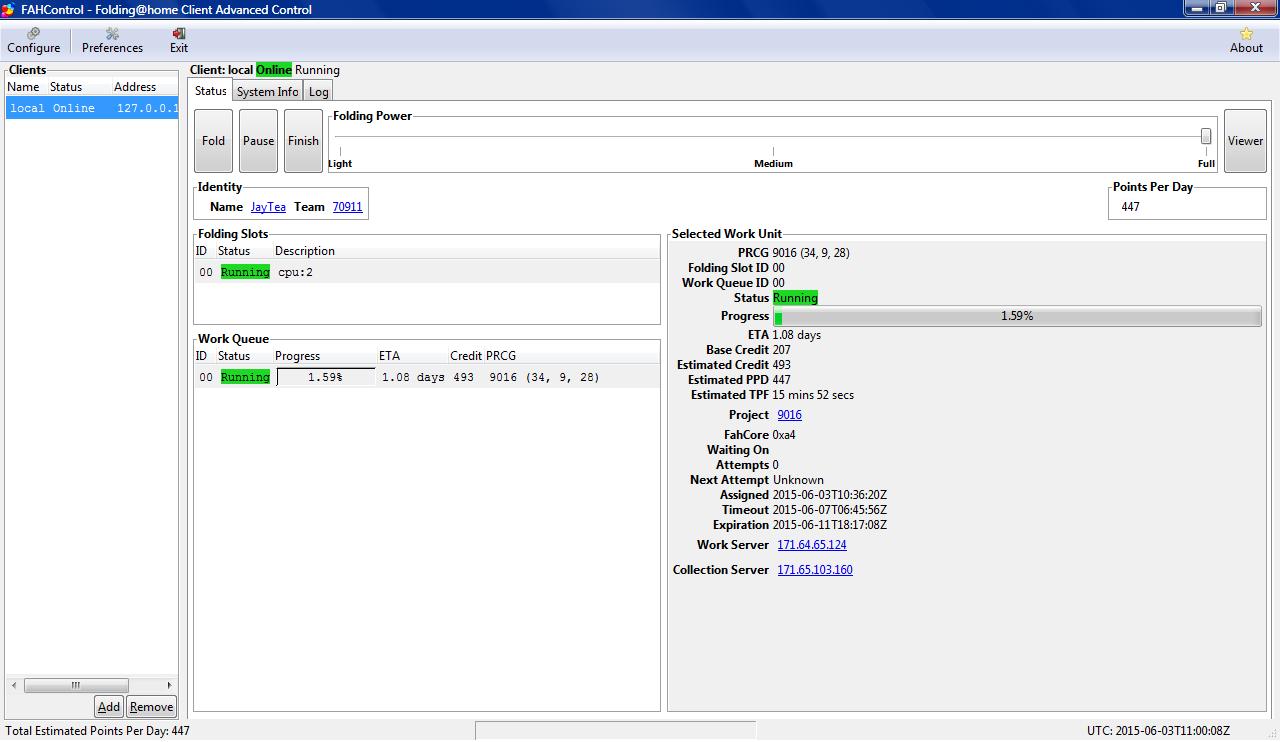Image resolution: width=1280 pixels, height=742 pixels.
Task: Select the local client row
Action: [x=92, y=108]
